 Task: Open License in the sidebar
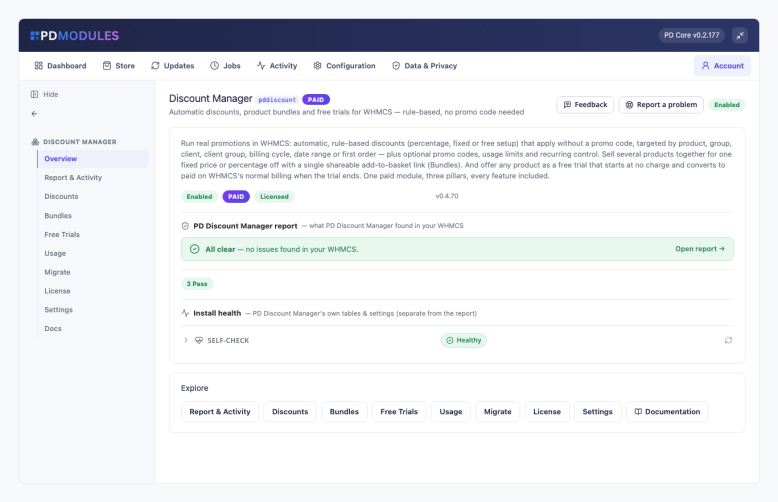(93, 291)
